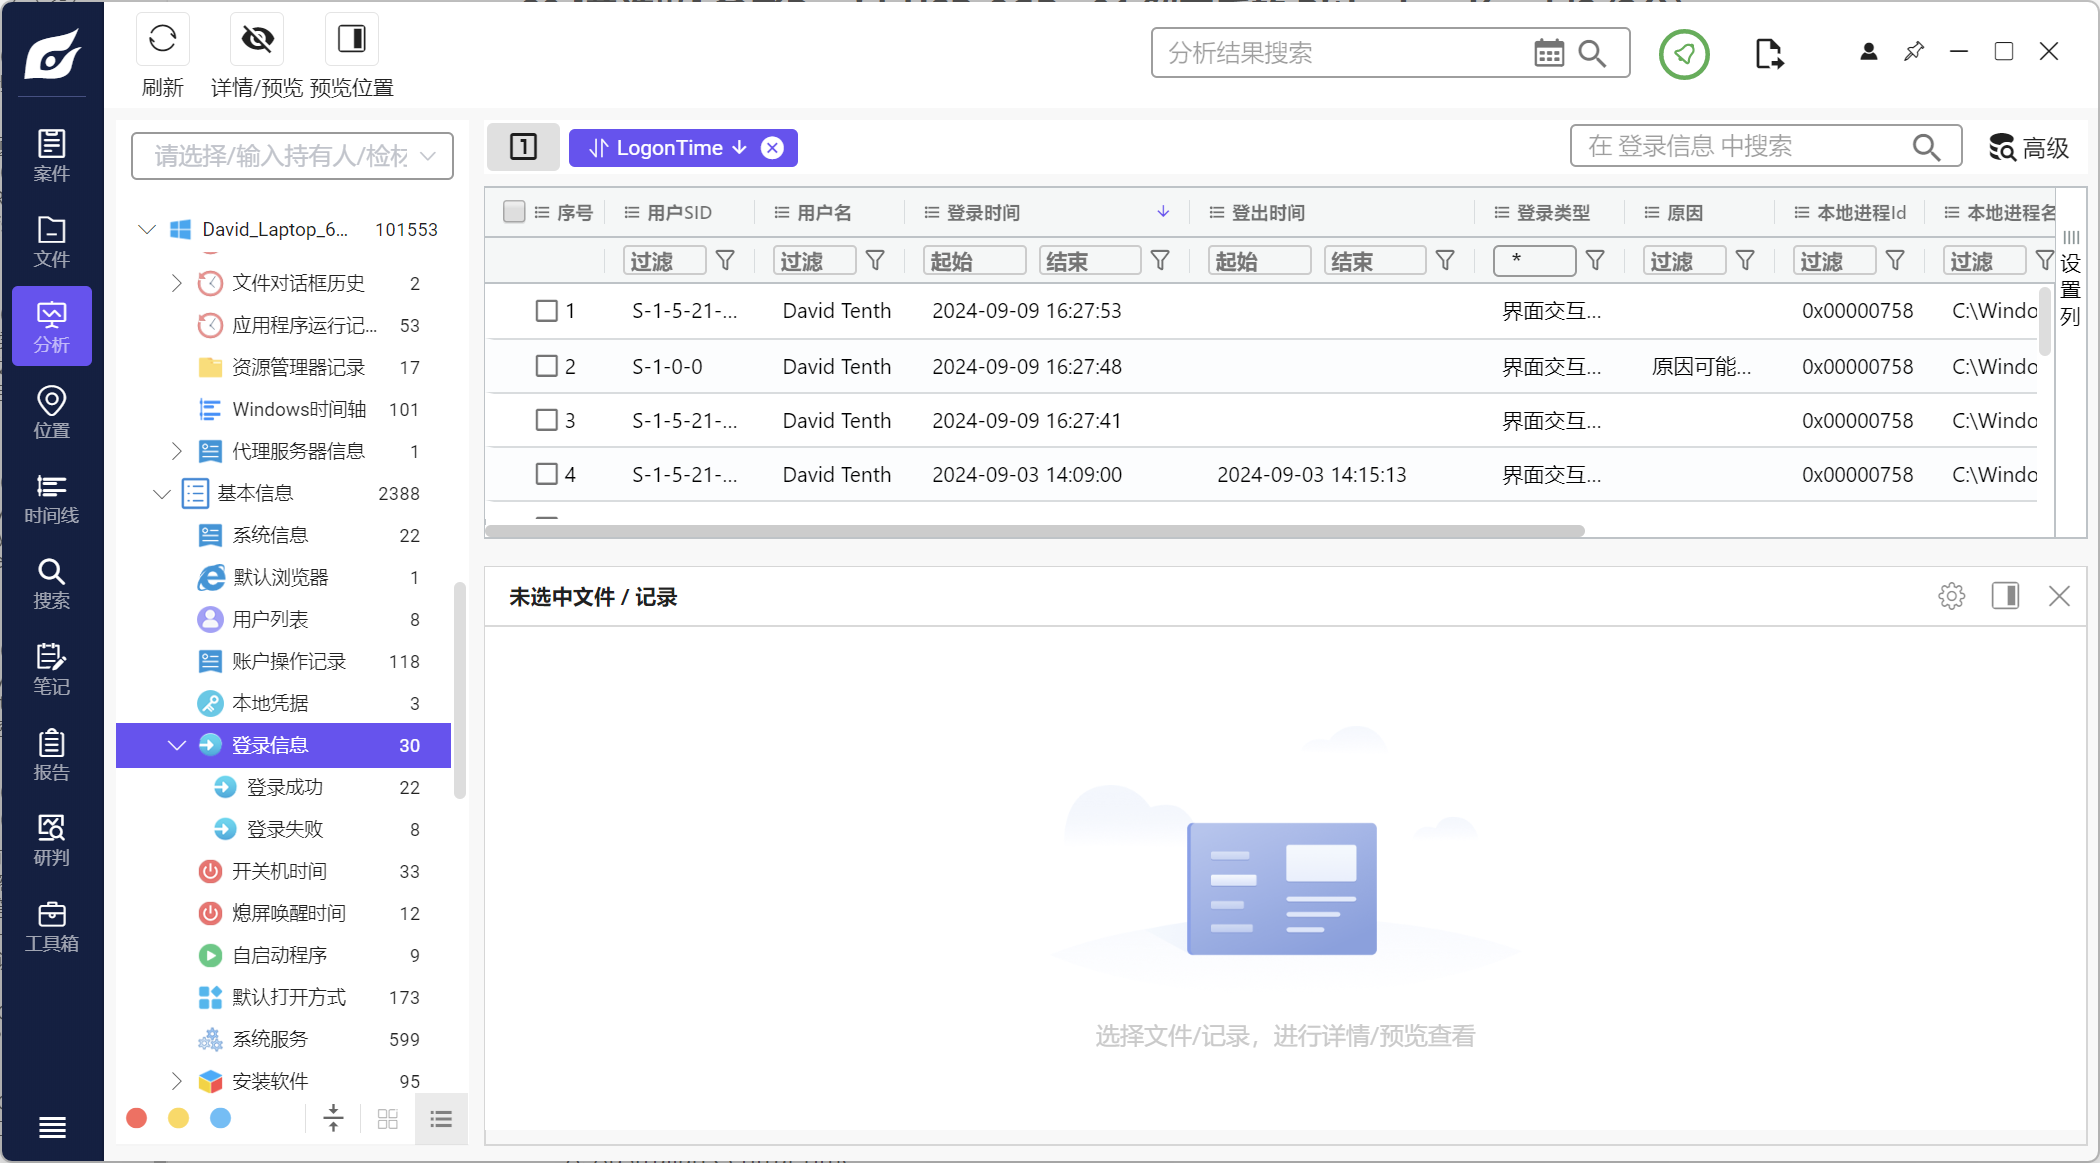Toggle preview panel position icon
This screenshot has height=1163, width=2100.
[2005, 597]
